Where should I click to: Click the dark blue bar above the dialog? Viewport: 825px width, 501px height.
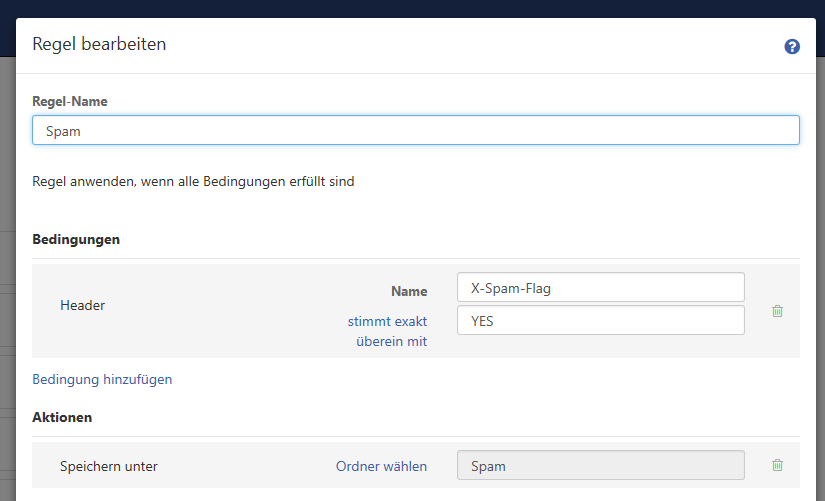tap(412, 8)
